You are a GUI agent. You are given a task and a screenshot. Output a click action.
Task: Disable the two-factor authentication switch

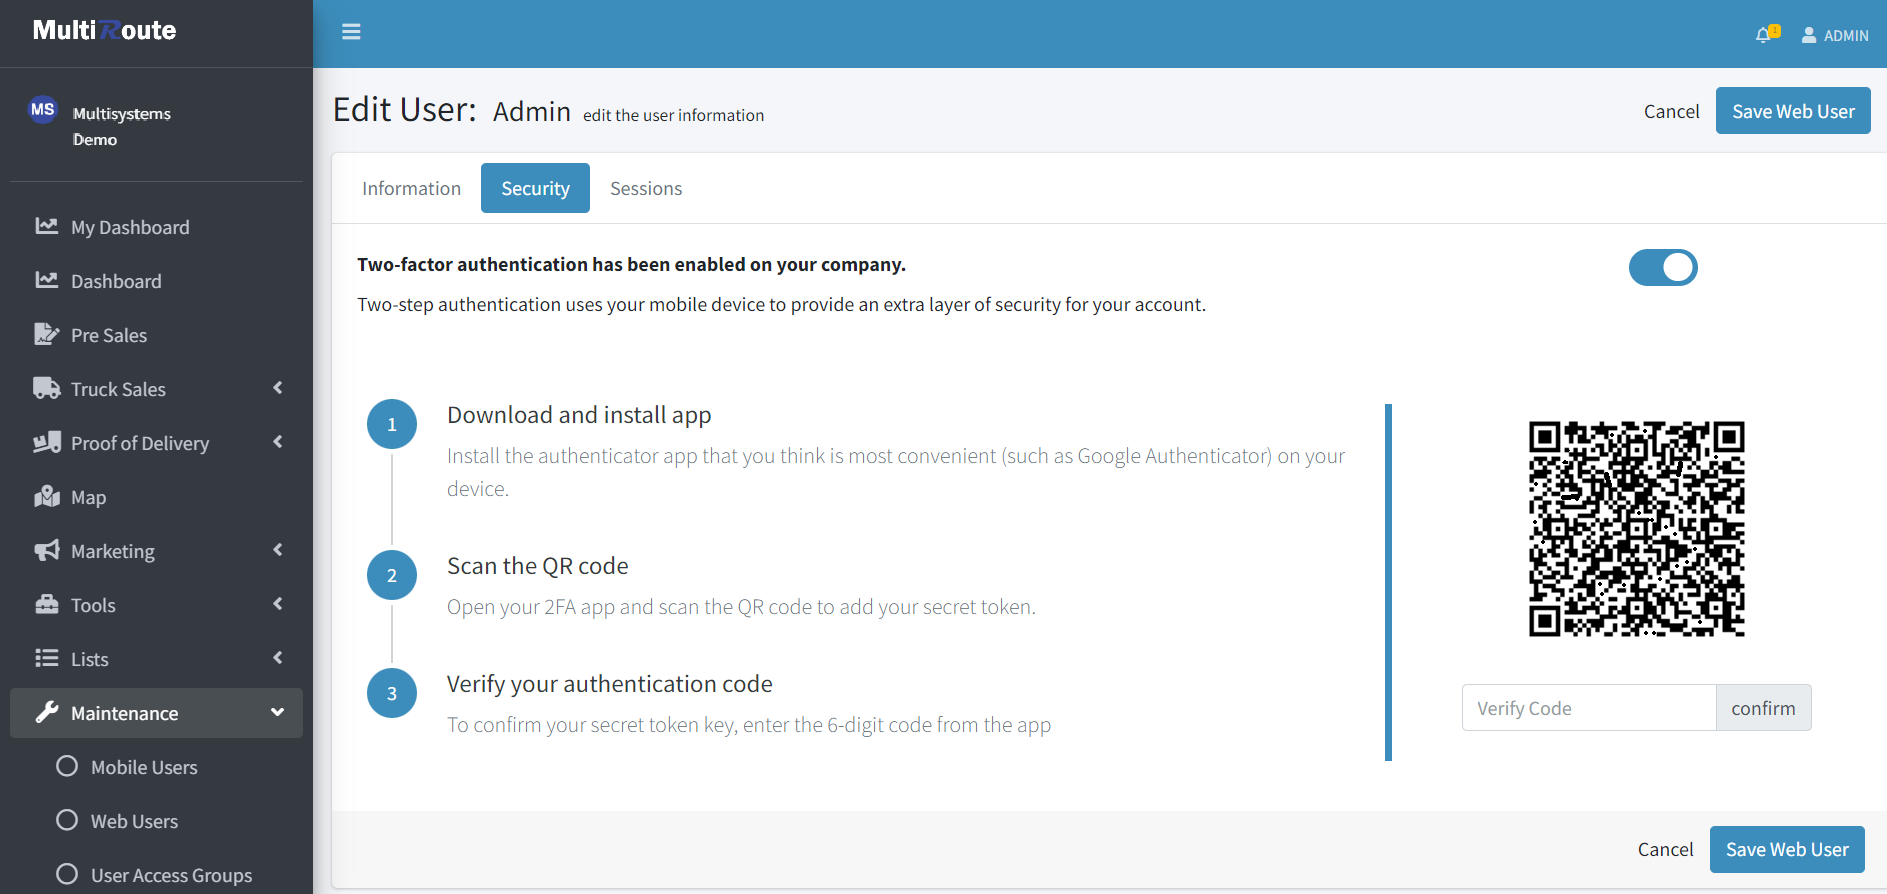tap(1663, 267)
